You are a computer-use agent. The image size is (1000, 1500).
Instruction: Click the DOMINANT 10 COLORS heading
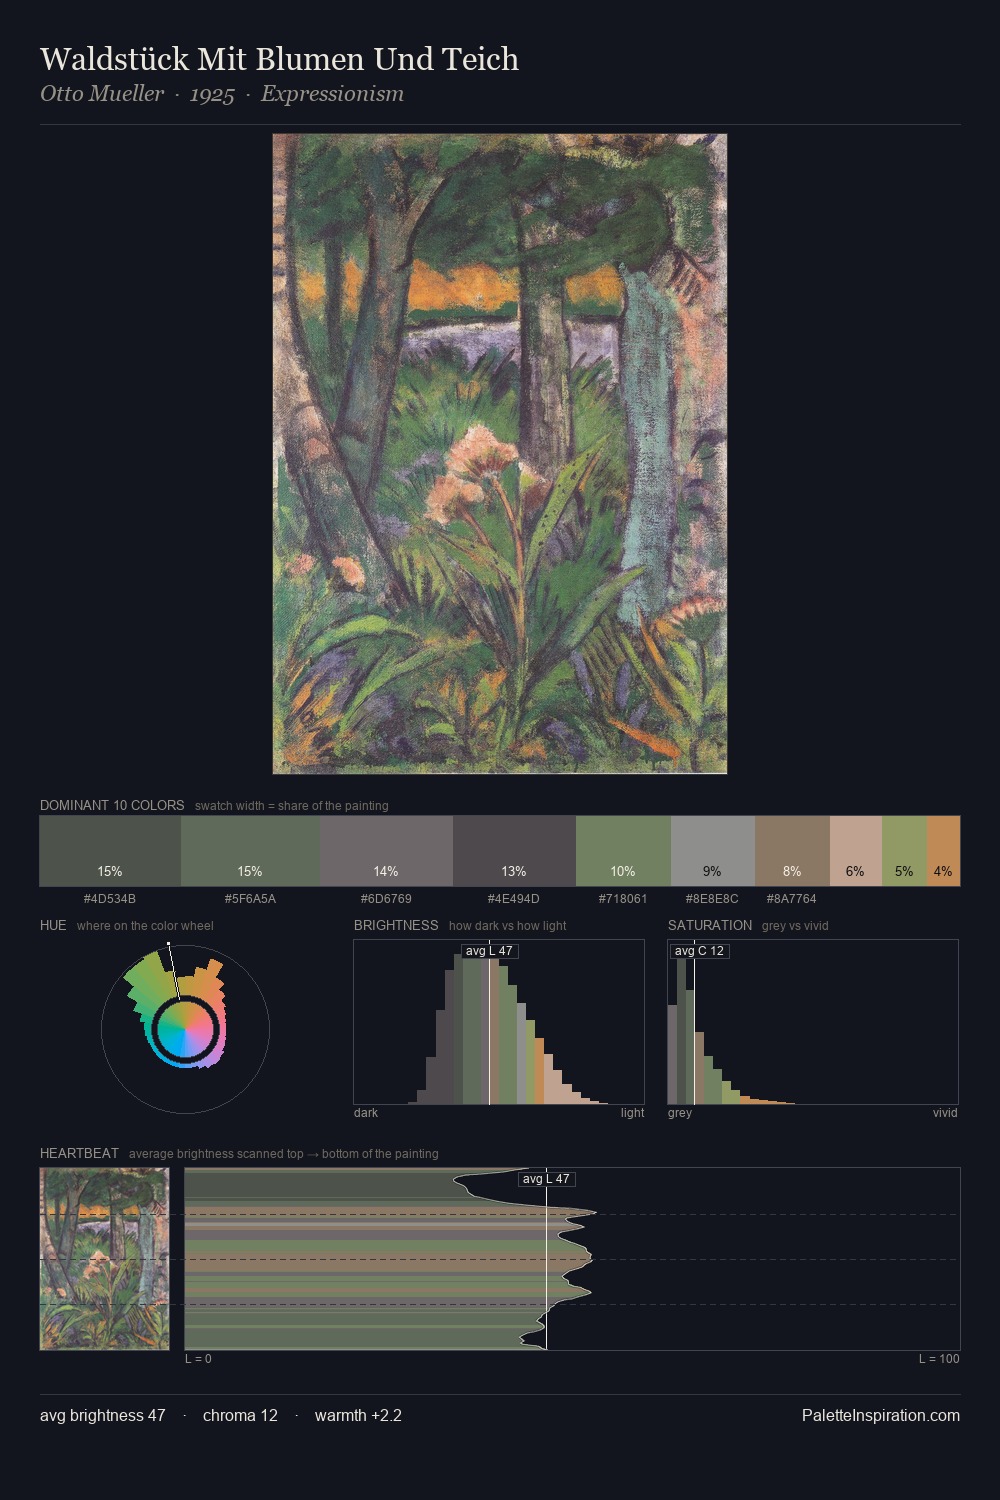tap(112, 805)
